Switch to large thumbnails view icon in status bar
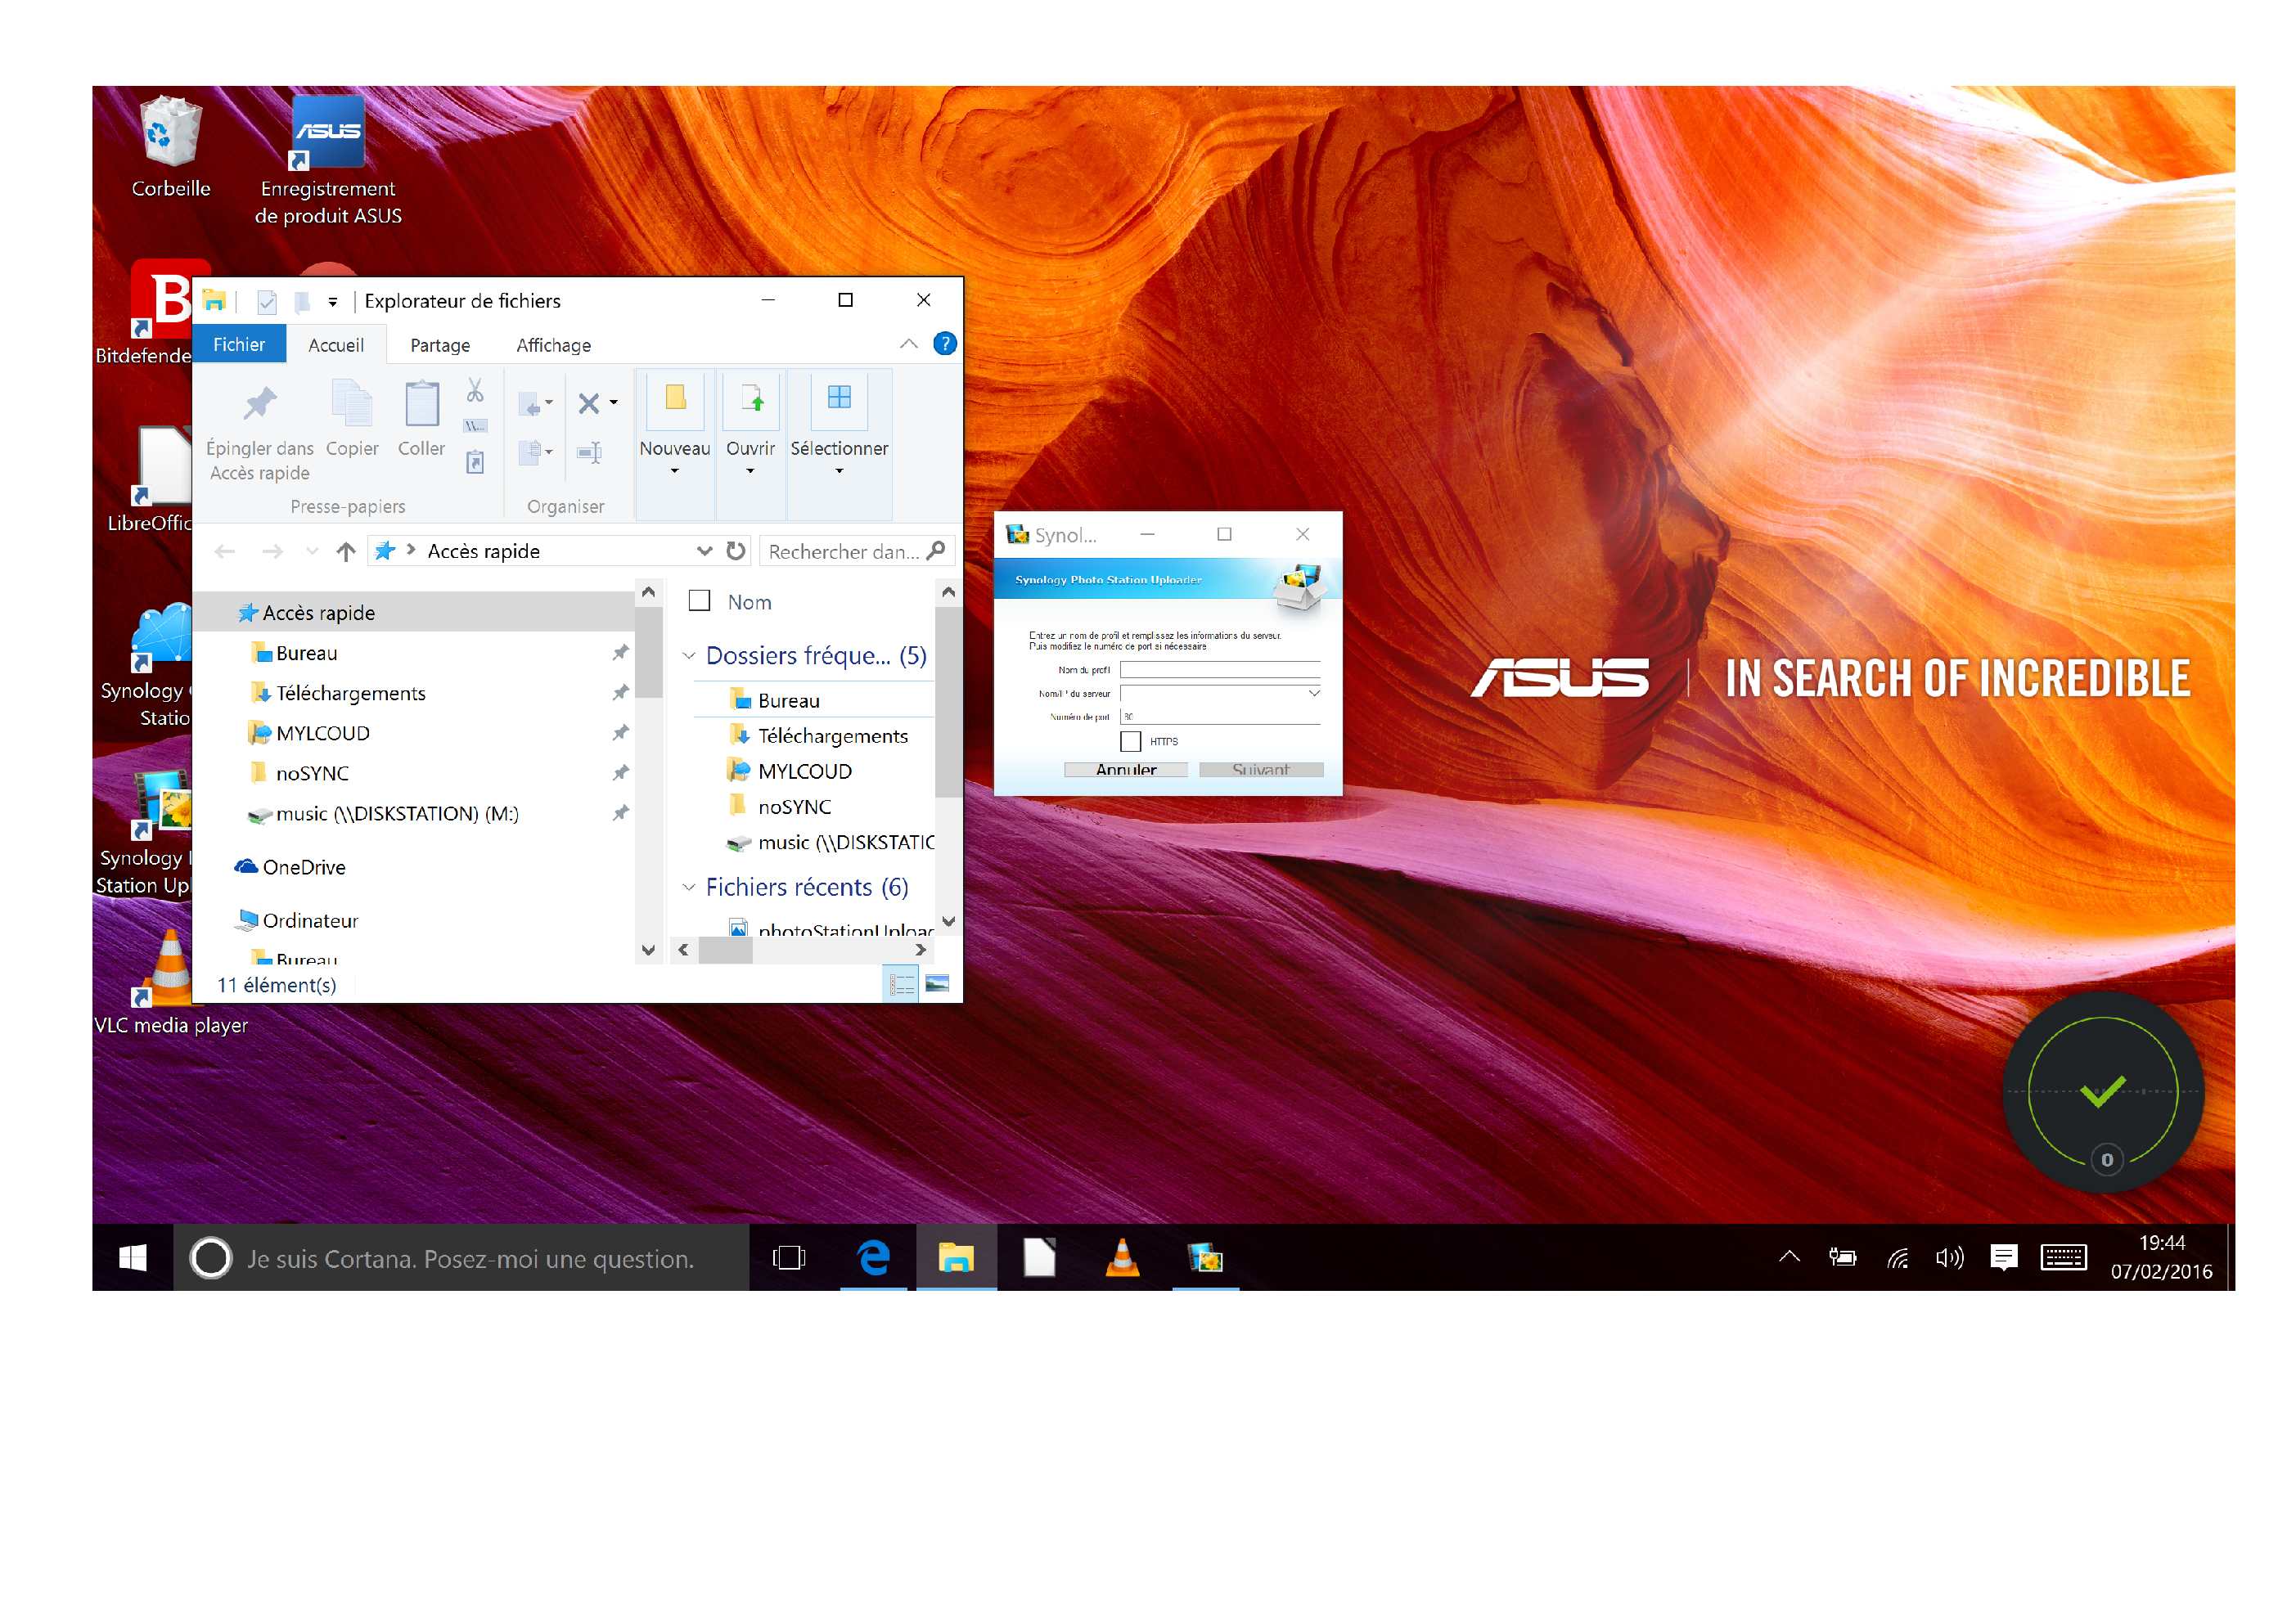 (x=938, y=985)
